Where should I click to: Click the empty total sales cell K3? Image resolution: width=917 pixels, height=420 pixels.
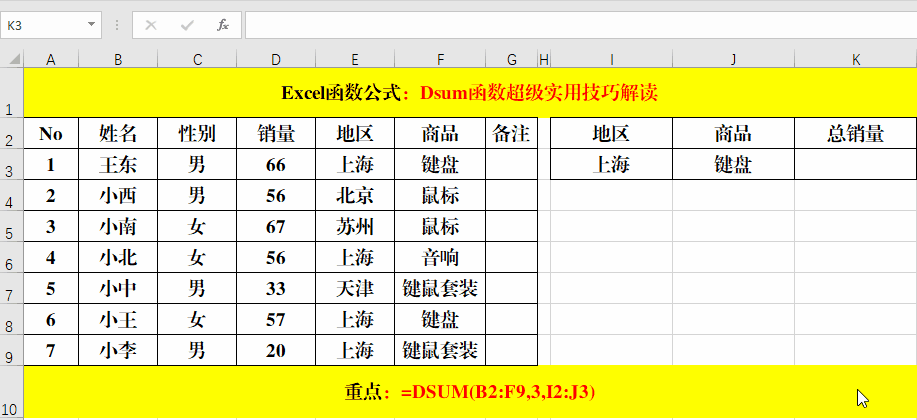pos(855,165)
